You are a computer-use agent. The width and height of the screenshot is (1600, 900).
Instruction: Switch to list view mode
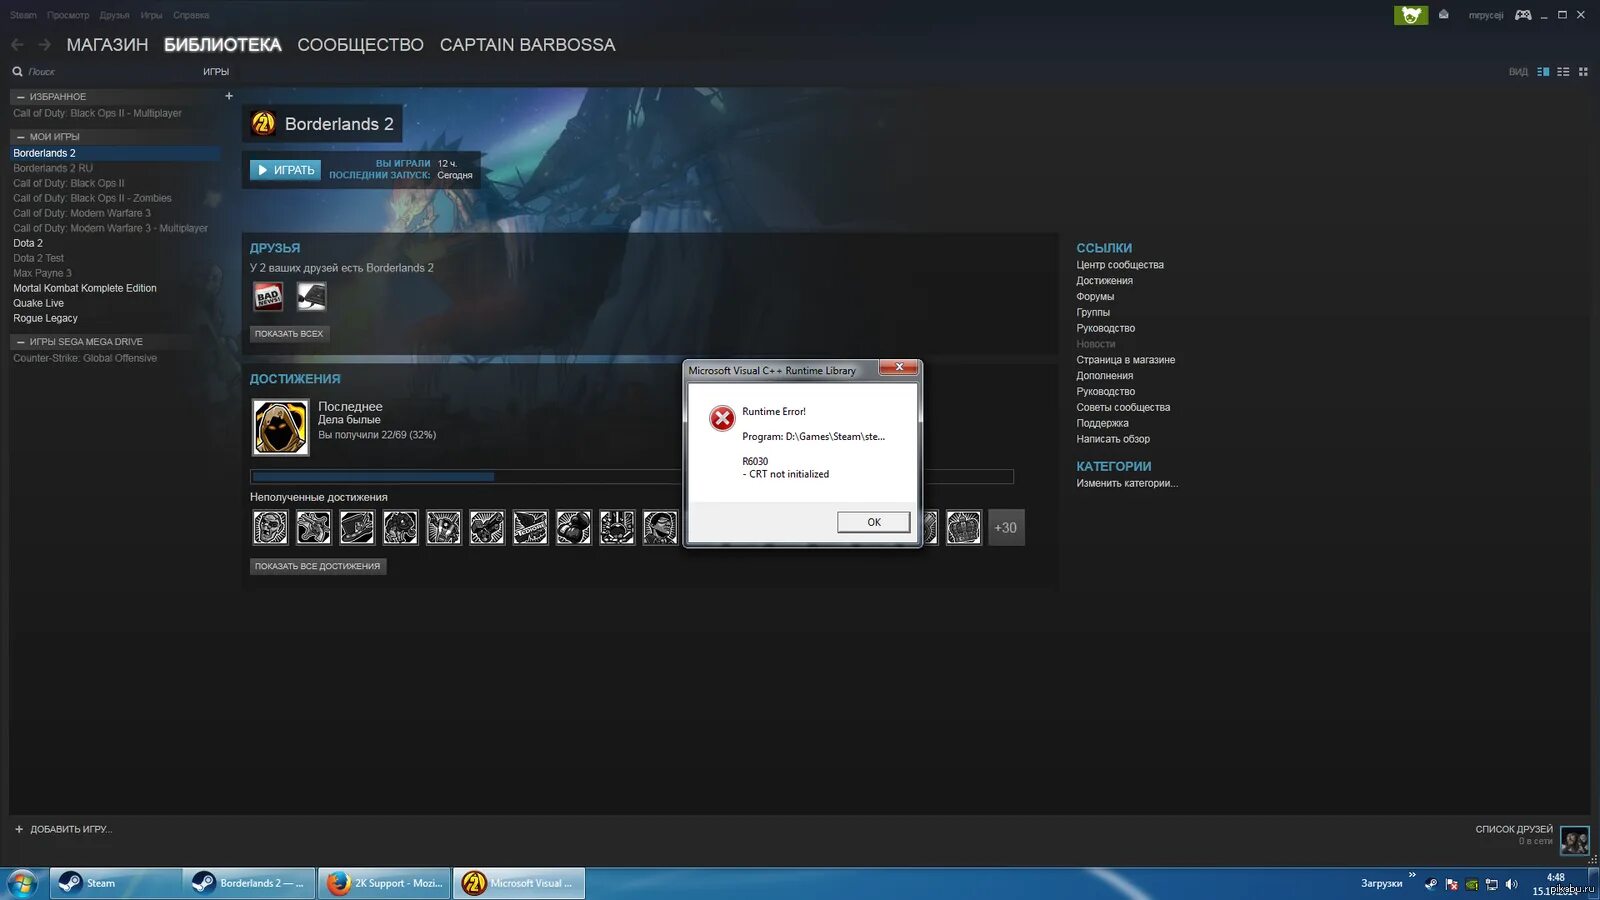click(x=1563, y=72)
